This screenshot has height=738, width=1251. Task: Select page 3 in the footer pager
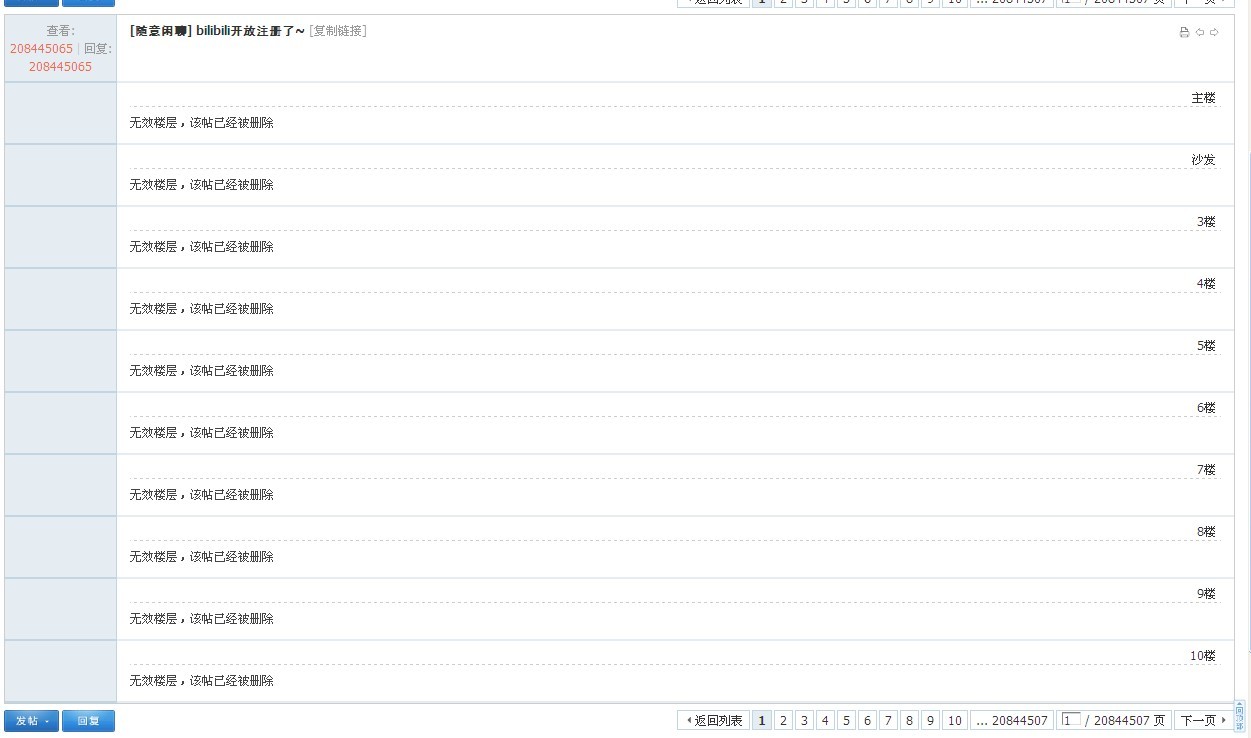(x=804, y=720)
